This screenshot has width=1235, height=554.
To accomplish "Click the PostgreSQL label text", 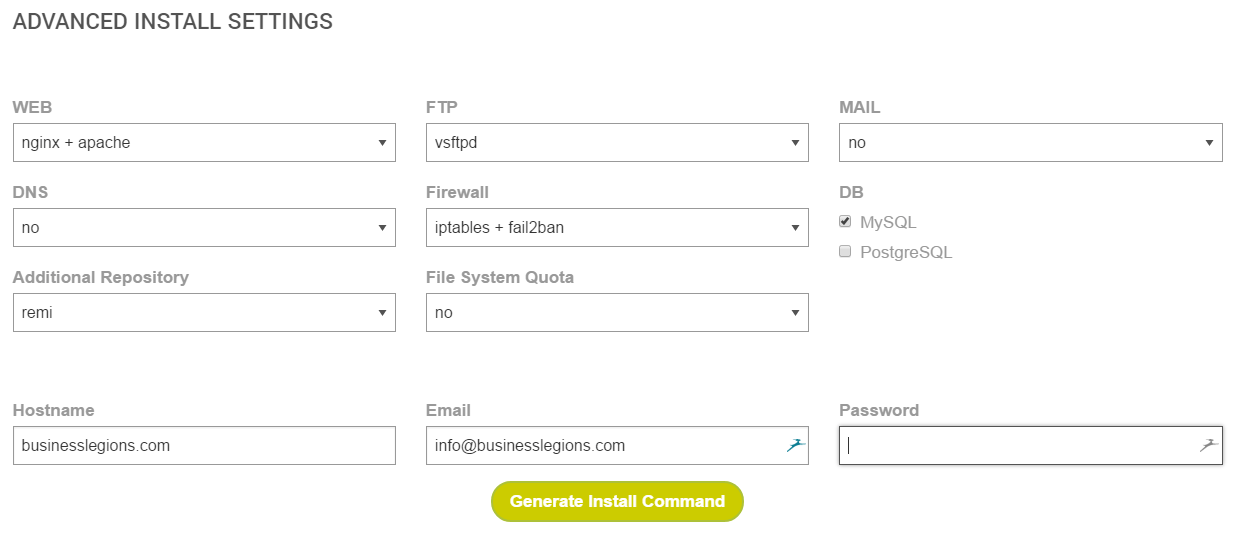I will click(906, 253).
